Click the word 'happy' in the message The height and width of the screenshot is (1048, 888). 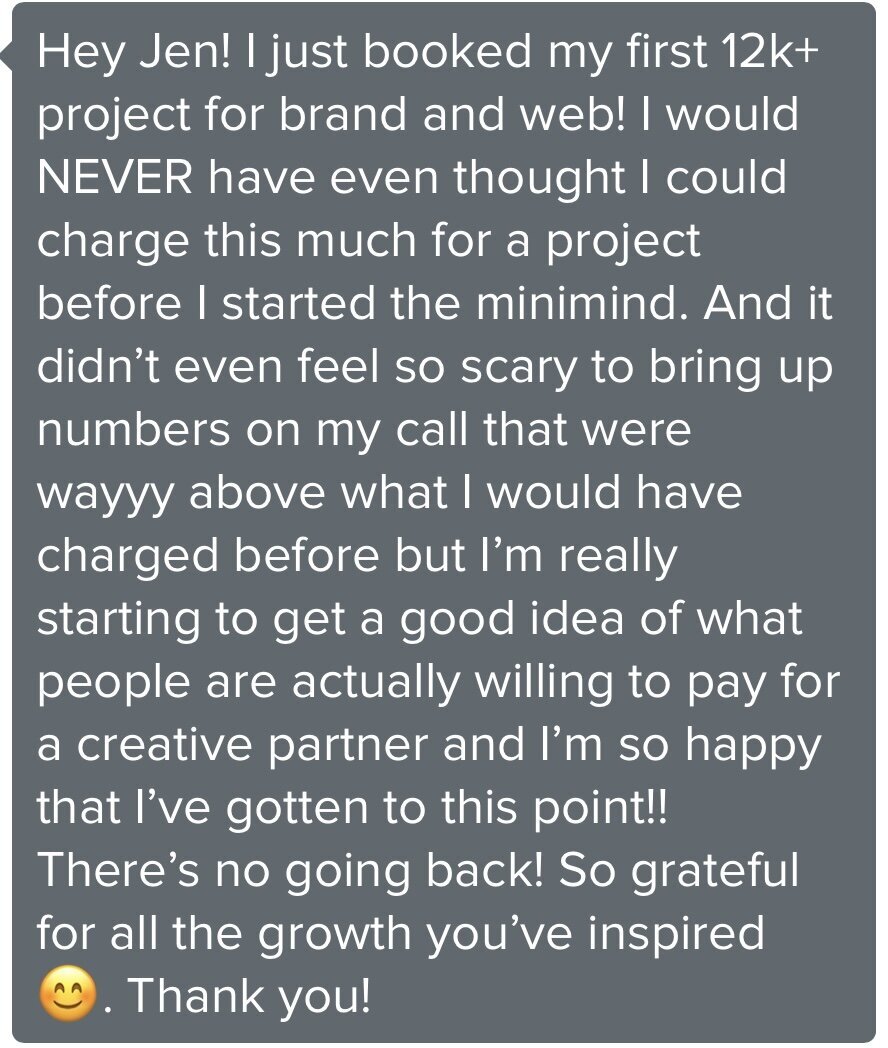[753, 747]
